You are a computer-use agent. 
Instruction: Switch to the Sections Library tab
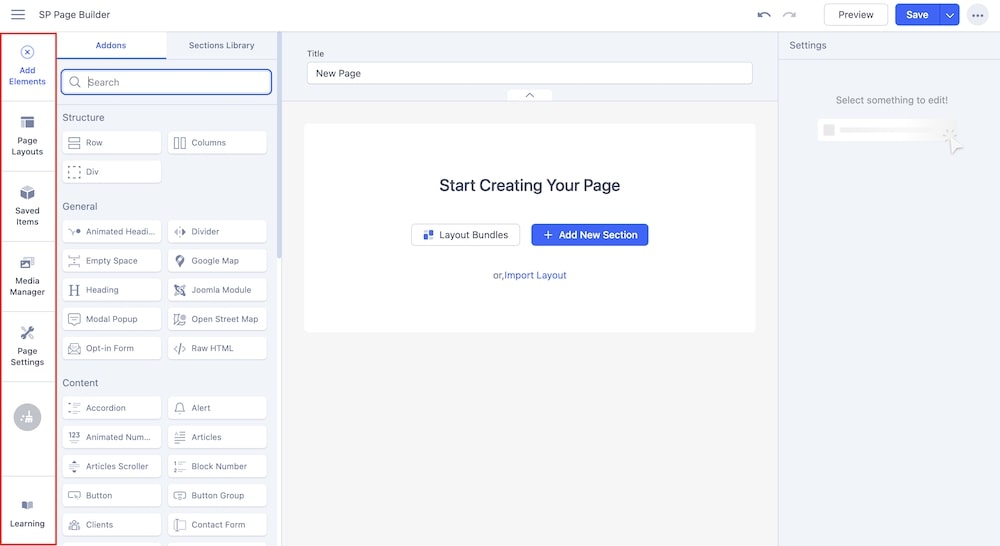click(x=221, y=45)
